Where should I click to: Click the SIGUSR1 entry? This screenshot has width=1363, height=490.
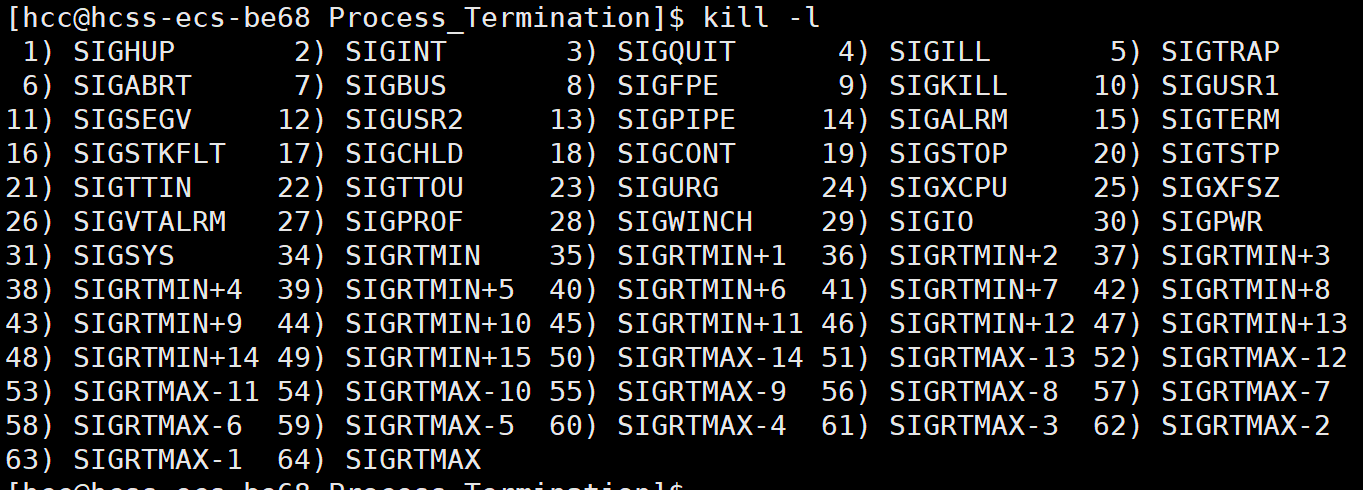click(1220, 85)
